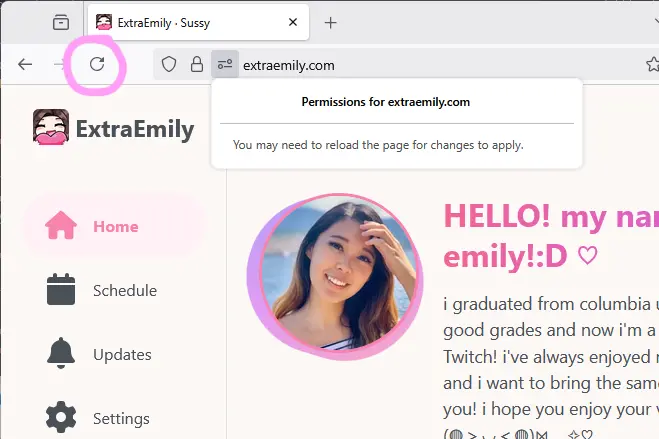Click the forward navigation arrow
This screenshot has height=439, width=659.
pyautogui.click(x=60, y=64)
